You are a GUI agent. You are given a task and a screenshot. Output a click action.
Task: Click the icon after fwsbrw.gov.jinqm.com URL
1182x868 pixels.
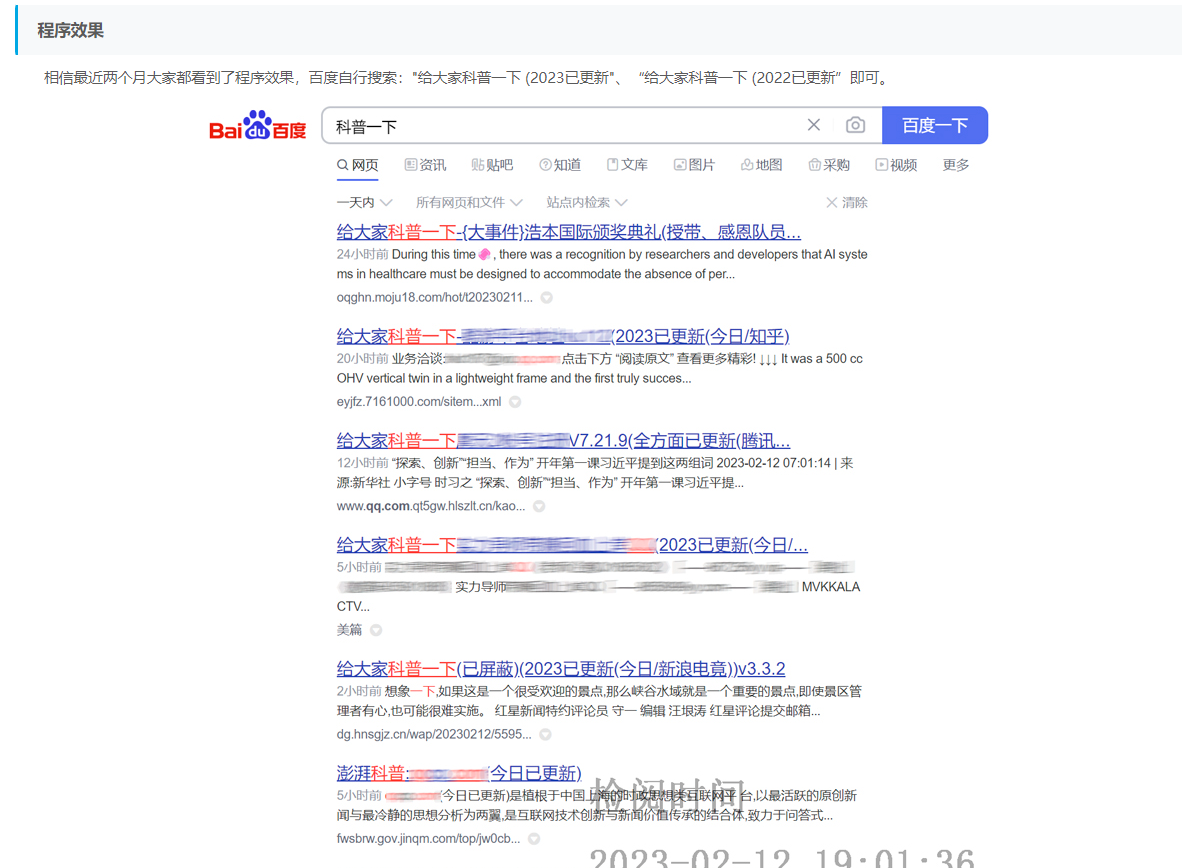534,839
